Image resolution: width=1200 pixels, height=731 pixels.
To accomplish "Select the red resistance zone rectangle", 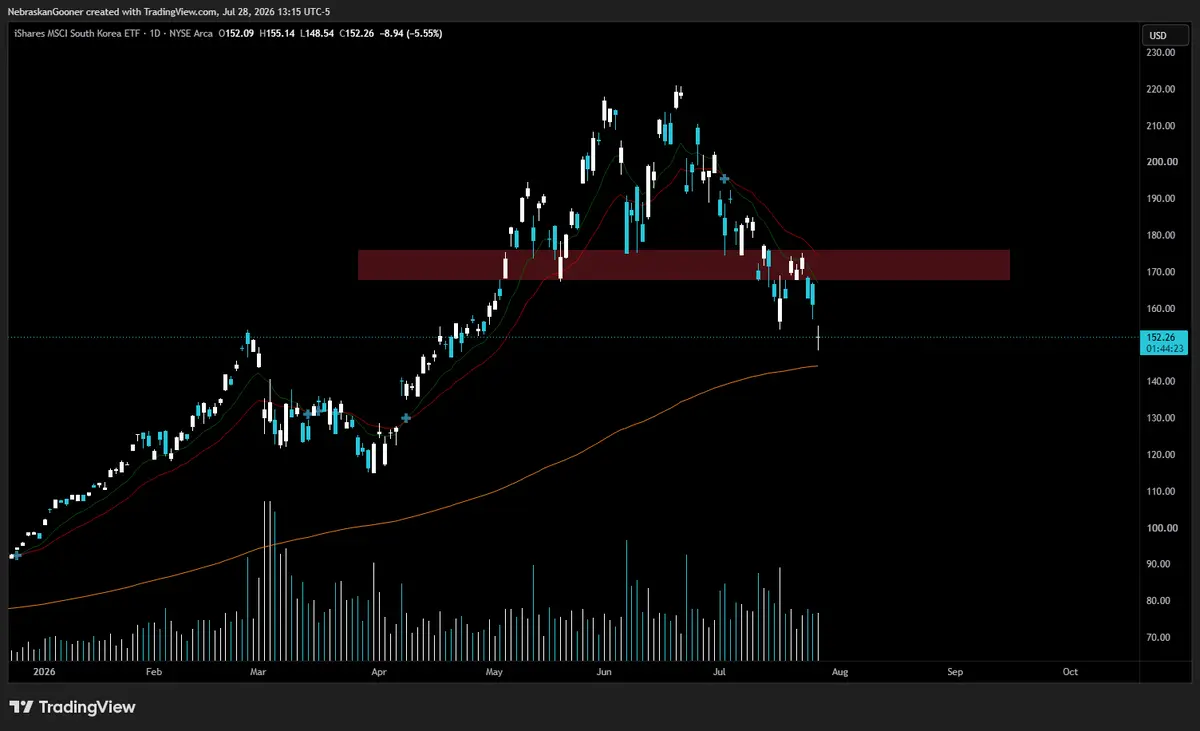I will tap(683, 264).
